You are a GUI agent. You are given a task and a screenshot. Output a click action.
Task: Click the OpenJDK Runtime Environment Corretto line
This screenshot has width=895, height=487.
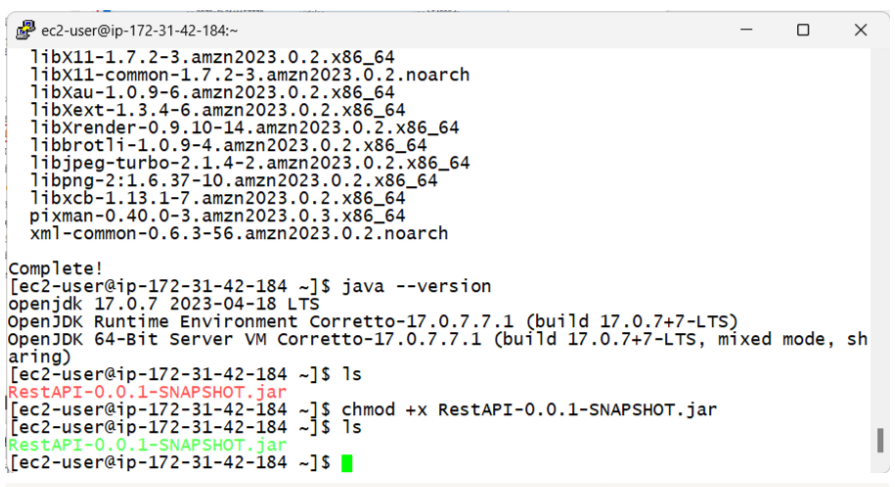click(373, 321)
